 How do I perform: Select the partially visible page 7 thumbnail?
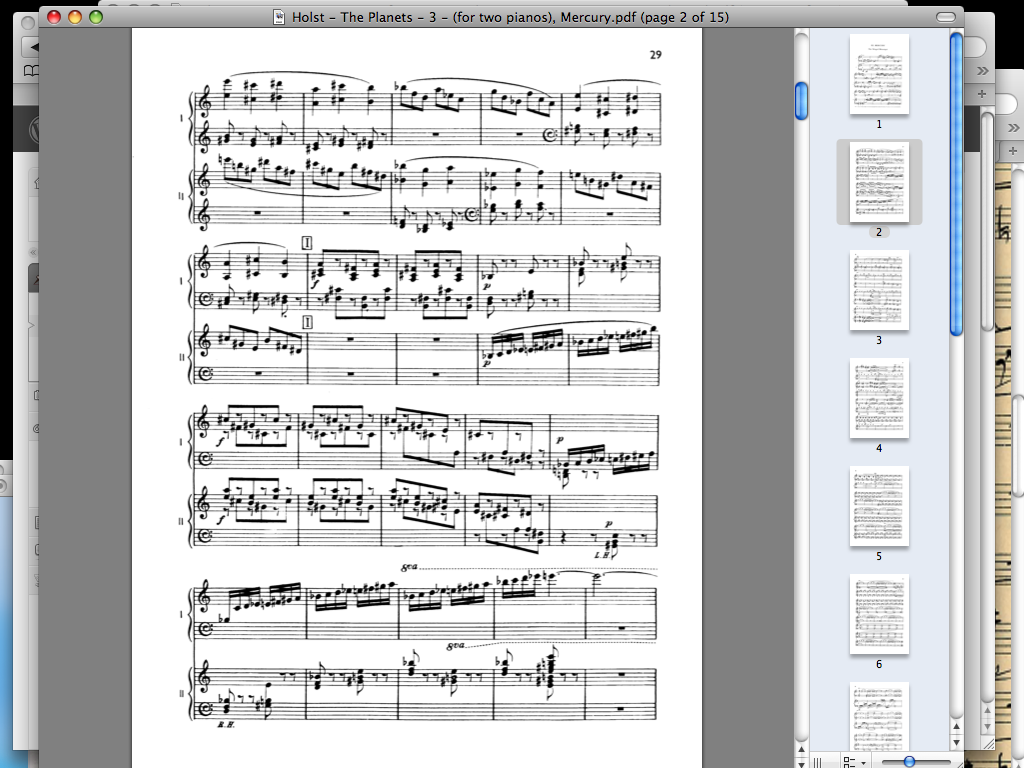coord(879,716)
